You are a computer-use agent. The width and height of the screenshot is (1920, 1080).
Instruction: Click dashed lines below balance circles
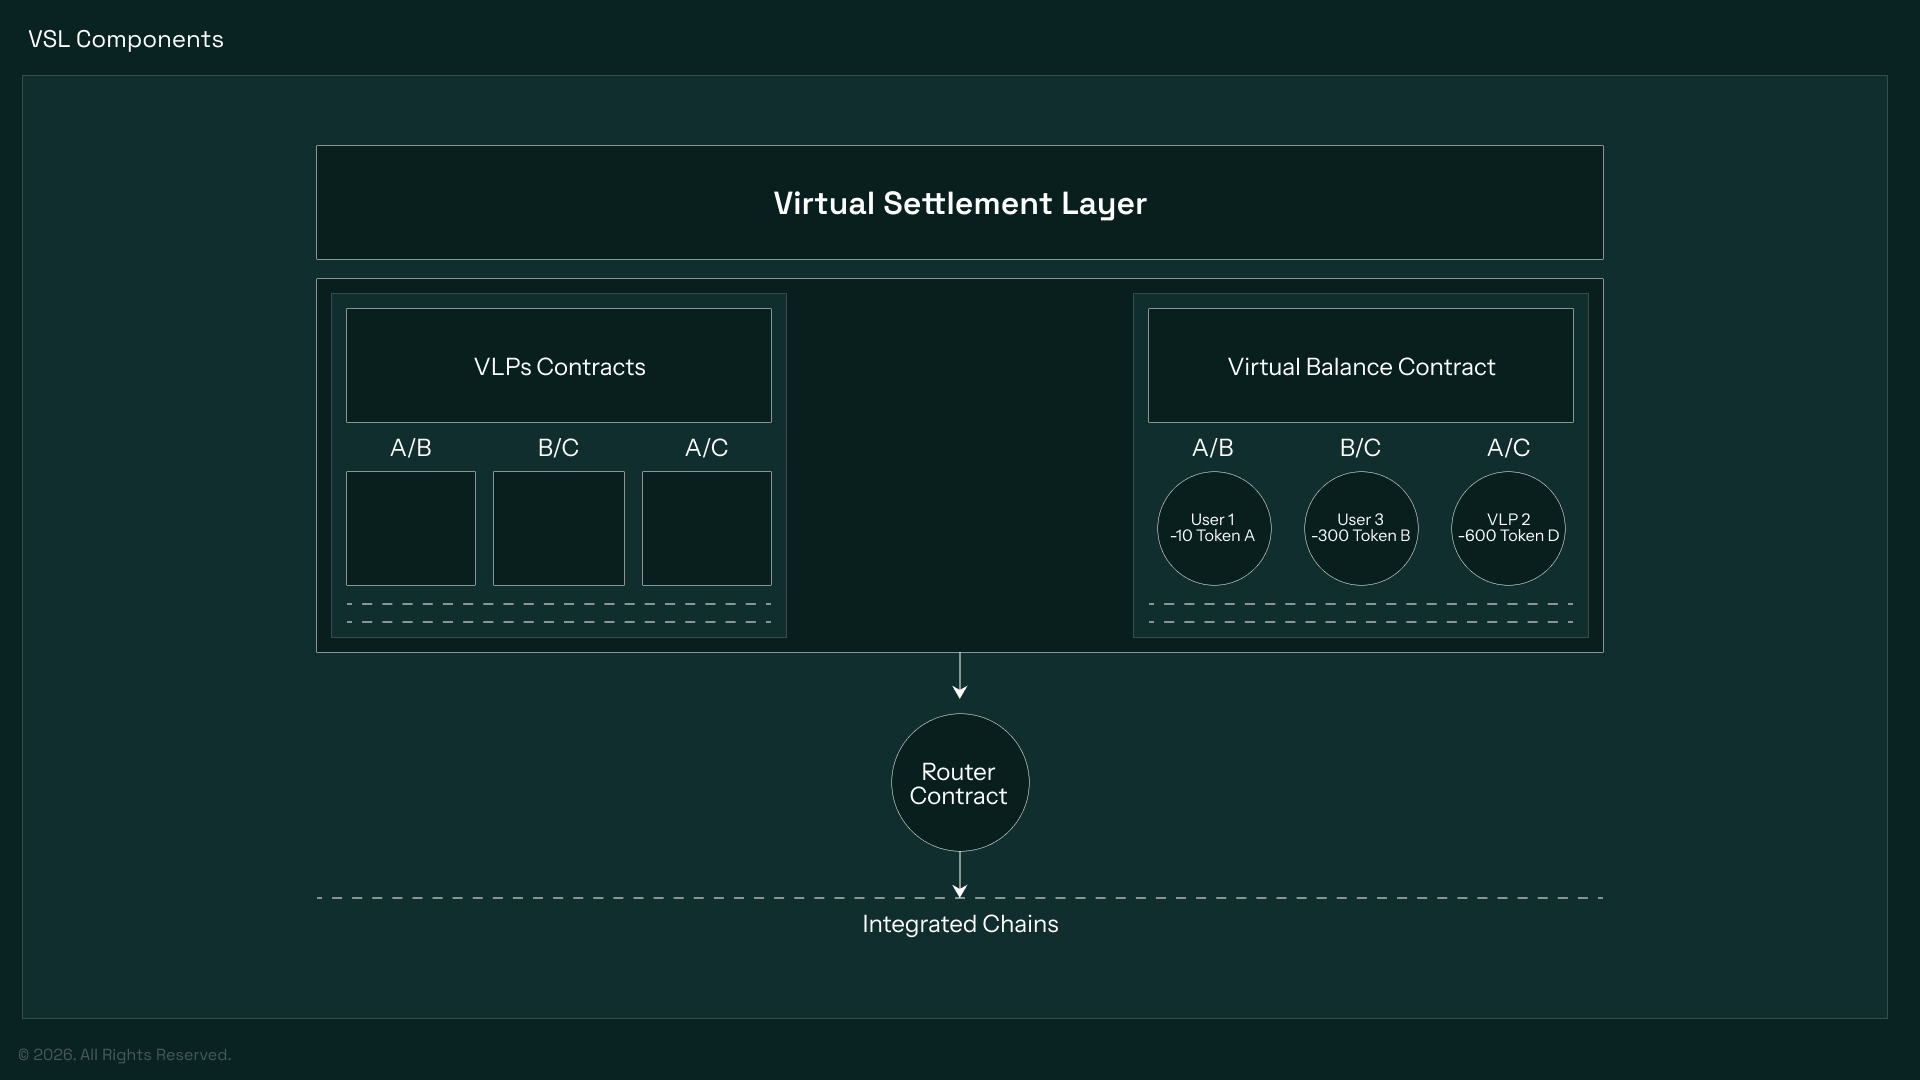click(x=1361, y=613)
